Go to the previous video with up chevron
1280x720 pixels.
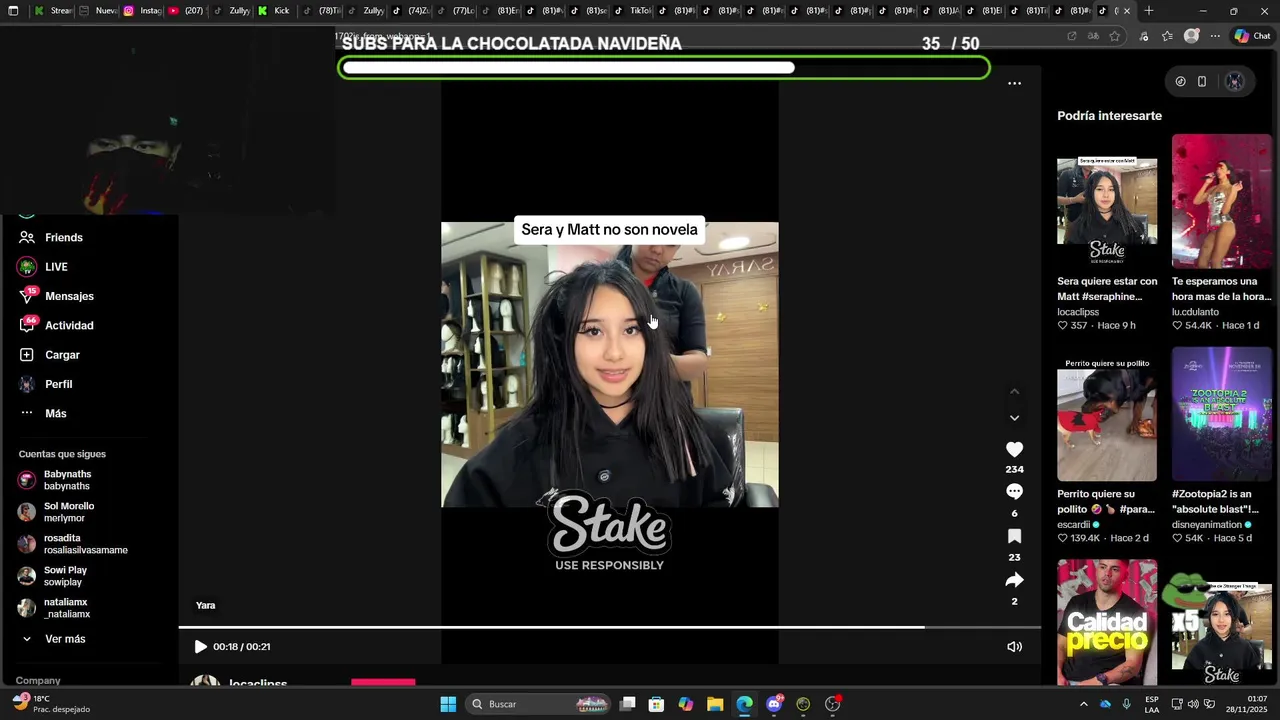tap(1014, 391)
